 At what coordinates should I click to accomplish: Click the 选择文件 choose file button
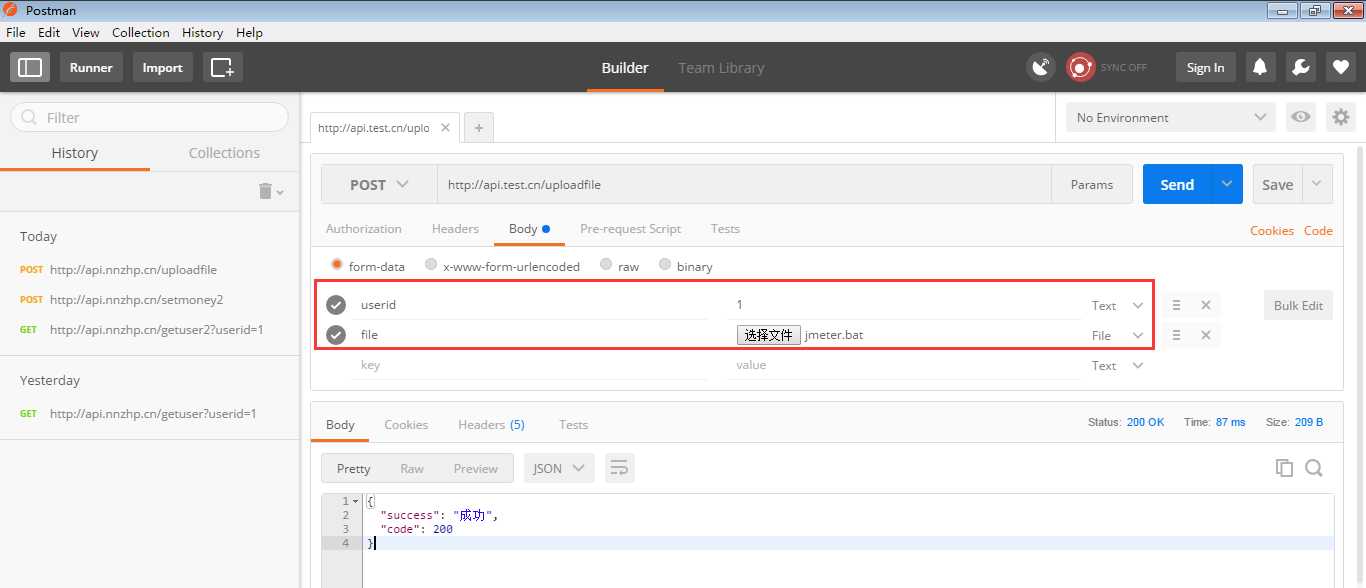click(x=769, y=335)
